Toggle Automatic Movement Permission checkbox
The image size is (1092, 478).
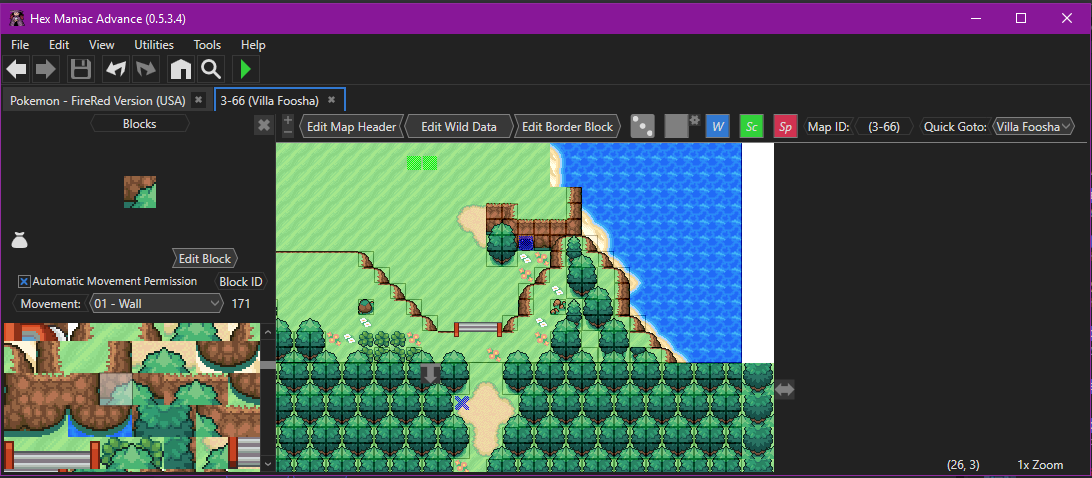tap(24, 282)
